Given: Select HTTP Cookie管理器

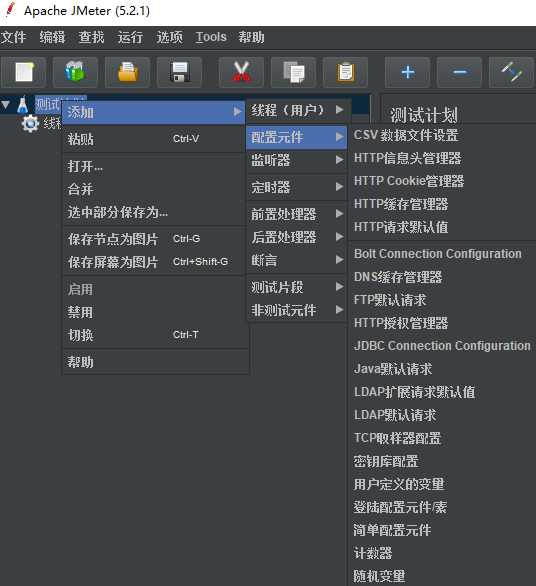Looking at the screenshot, I should pyautogui.click(x=409, y=181).
